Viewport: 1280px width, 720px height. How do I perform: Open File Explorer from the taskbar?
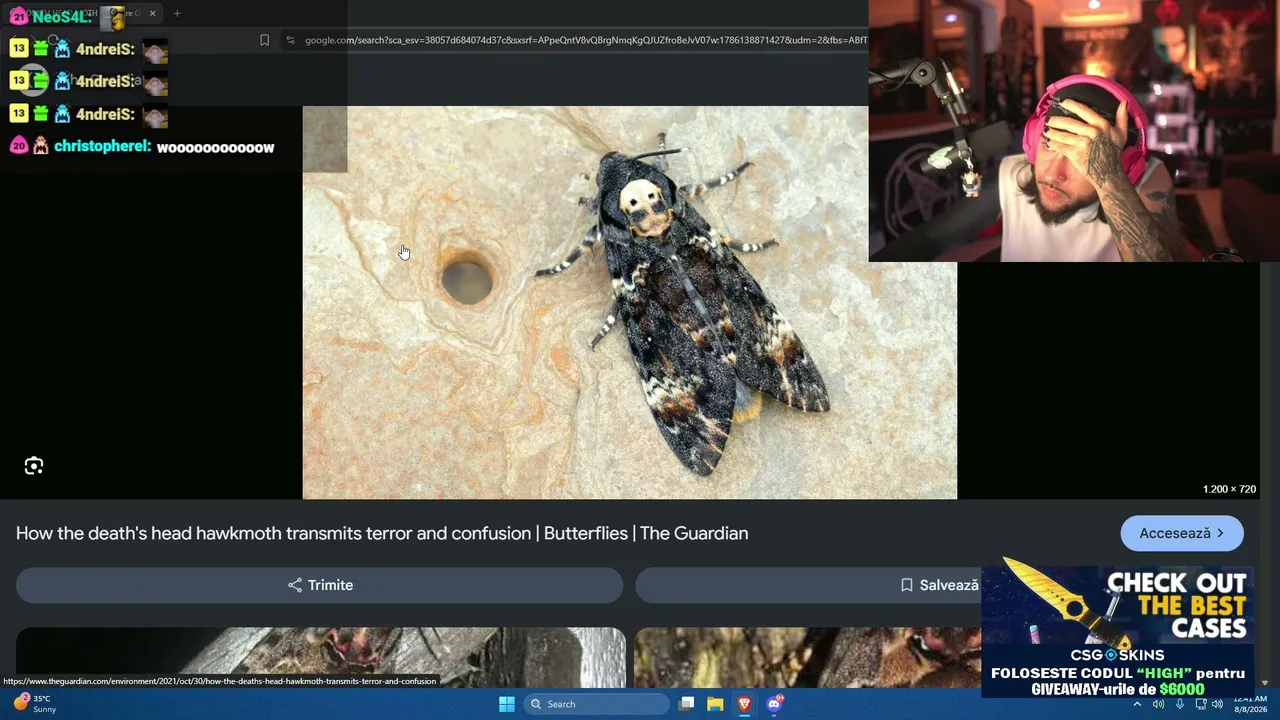[x=715, y=704]
